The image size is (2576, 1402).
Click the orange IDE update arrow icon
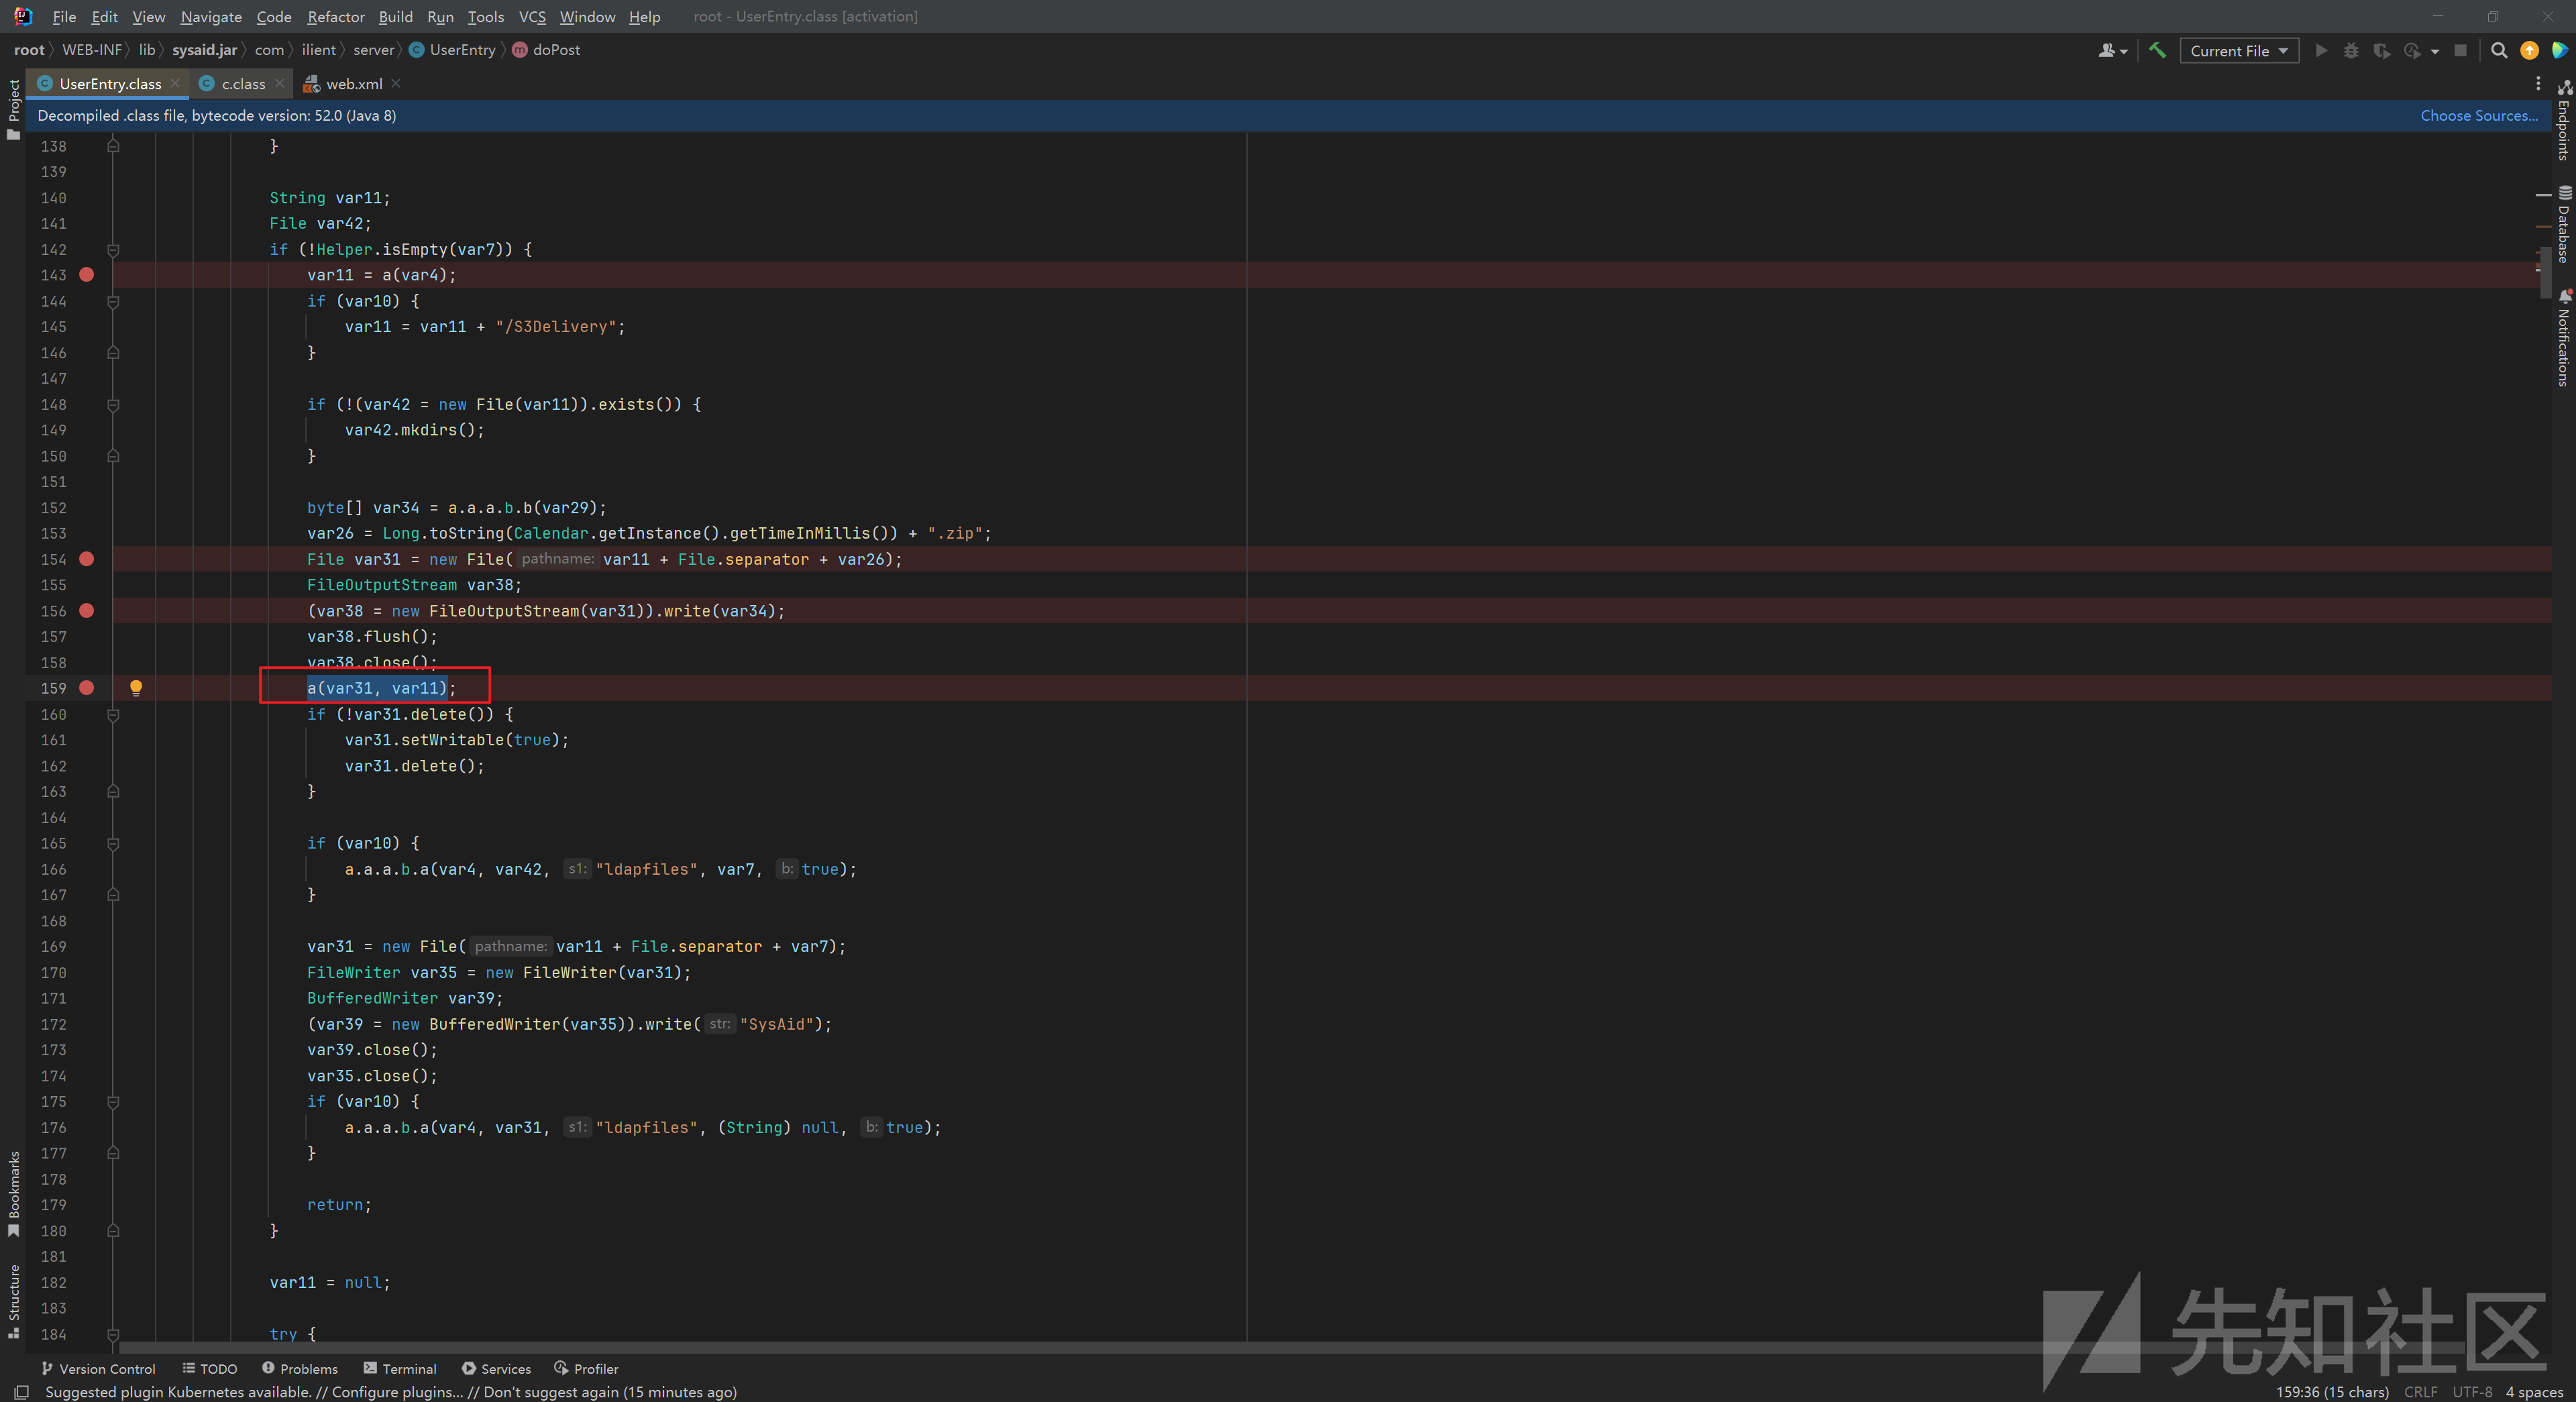pyautogui.click(x=2529, y=50)
